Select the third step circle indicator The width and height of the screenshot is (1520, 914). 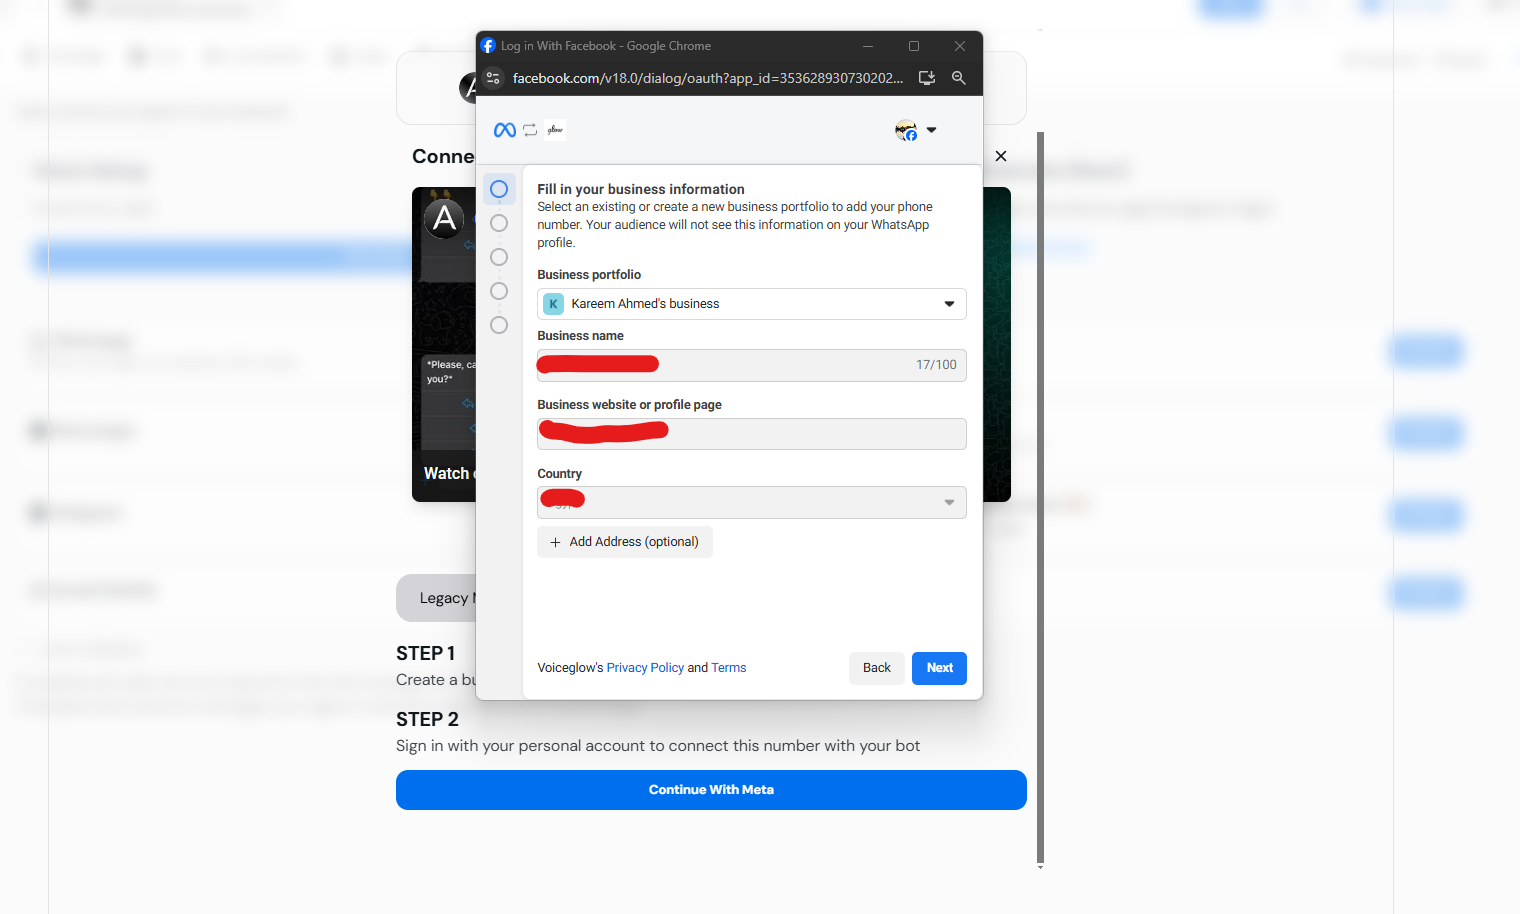499,257
